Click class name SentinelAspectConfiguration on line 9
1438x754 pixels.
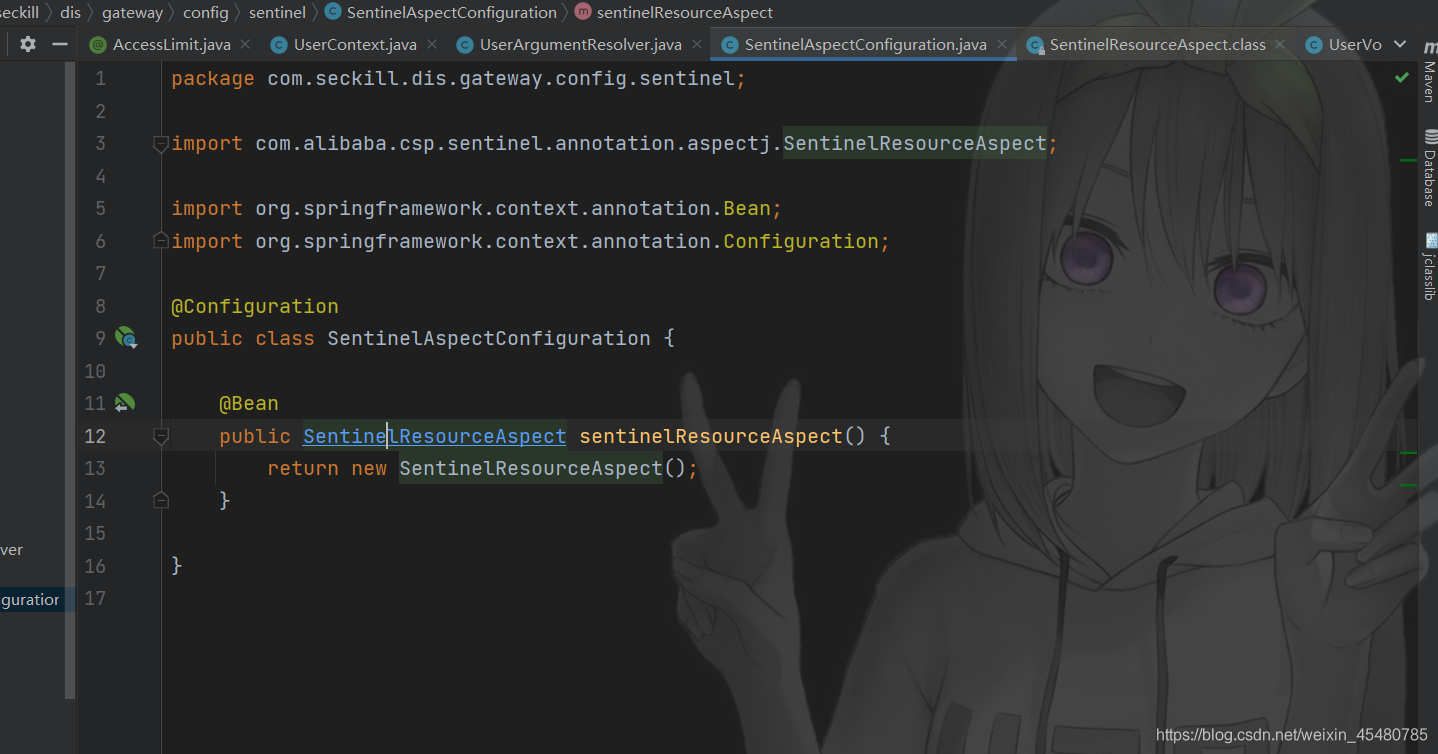[x=489, y=338]
